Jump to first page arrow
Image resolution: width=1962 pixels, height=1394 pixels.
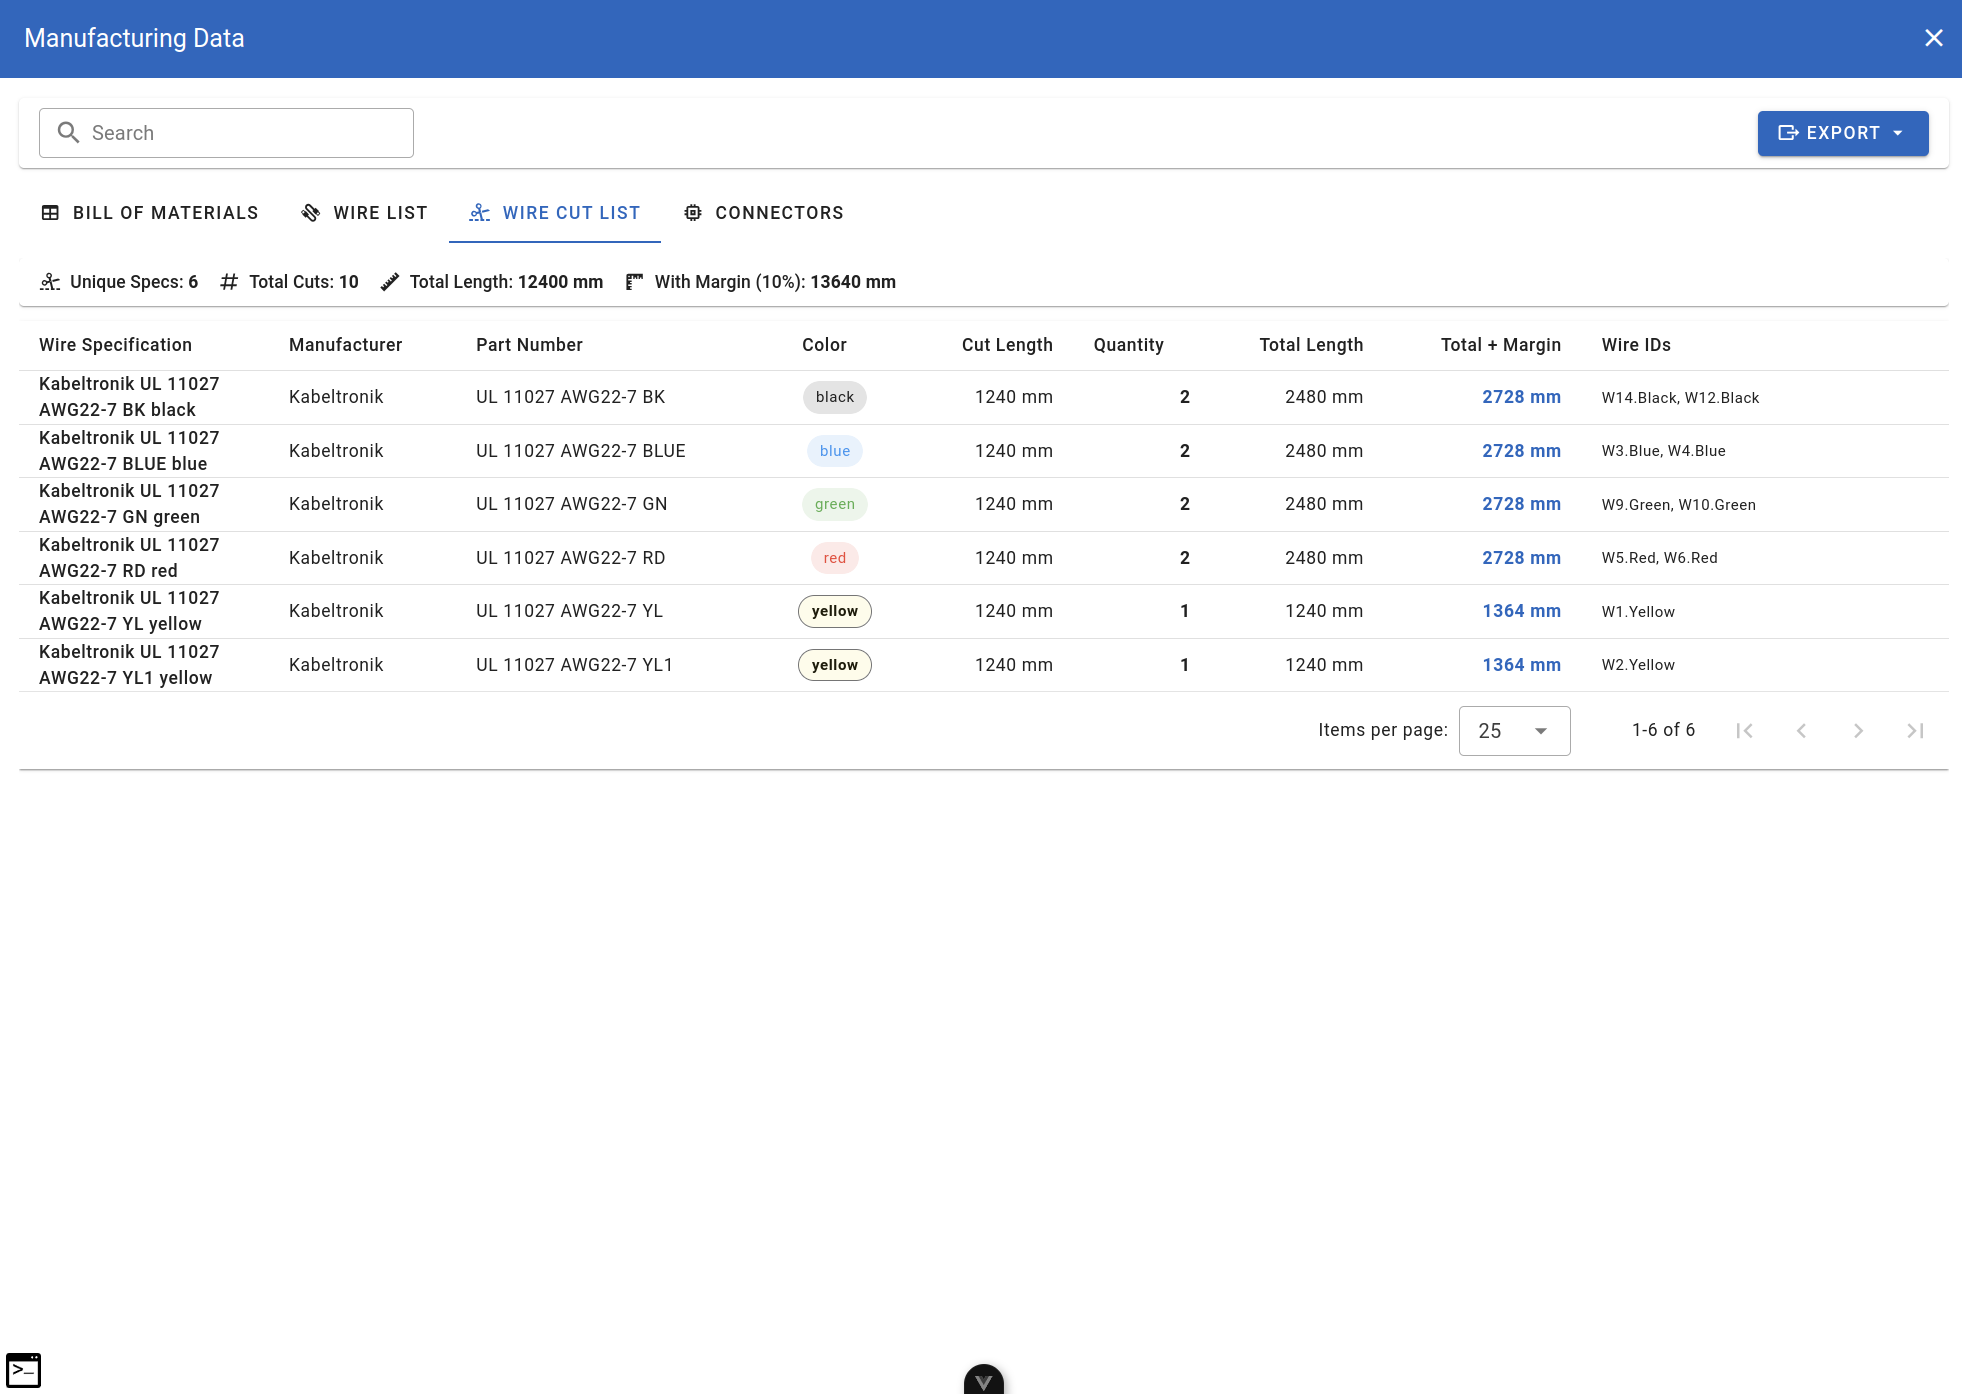pos(1744,731)
